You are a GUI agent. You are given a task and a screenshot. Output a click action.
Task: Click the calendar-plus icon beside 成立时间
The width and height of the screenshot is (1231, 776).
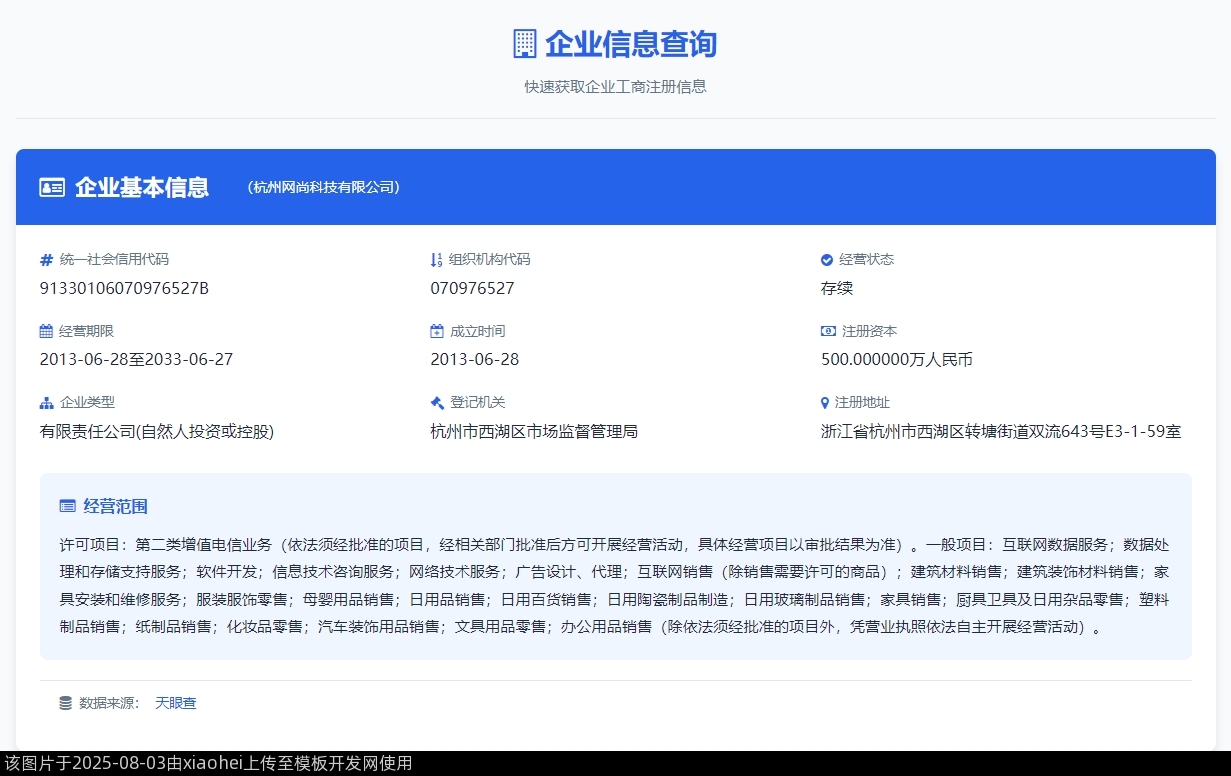pos(436,331)
